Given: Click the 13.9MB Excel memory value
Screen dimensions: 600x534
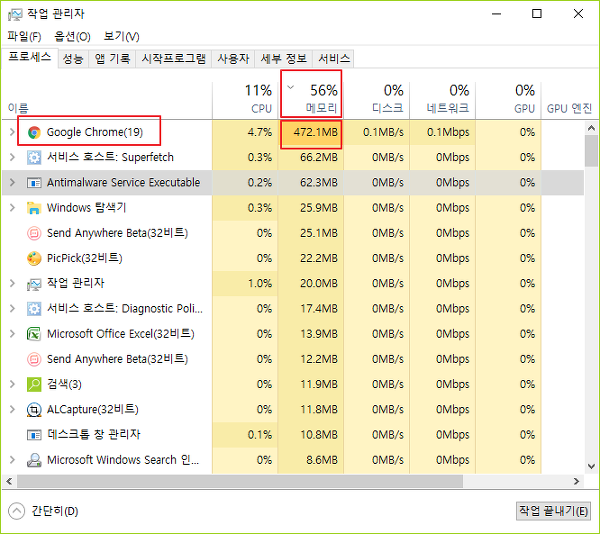Looking at the screenshot, I should pos(319,334).
